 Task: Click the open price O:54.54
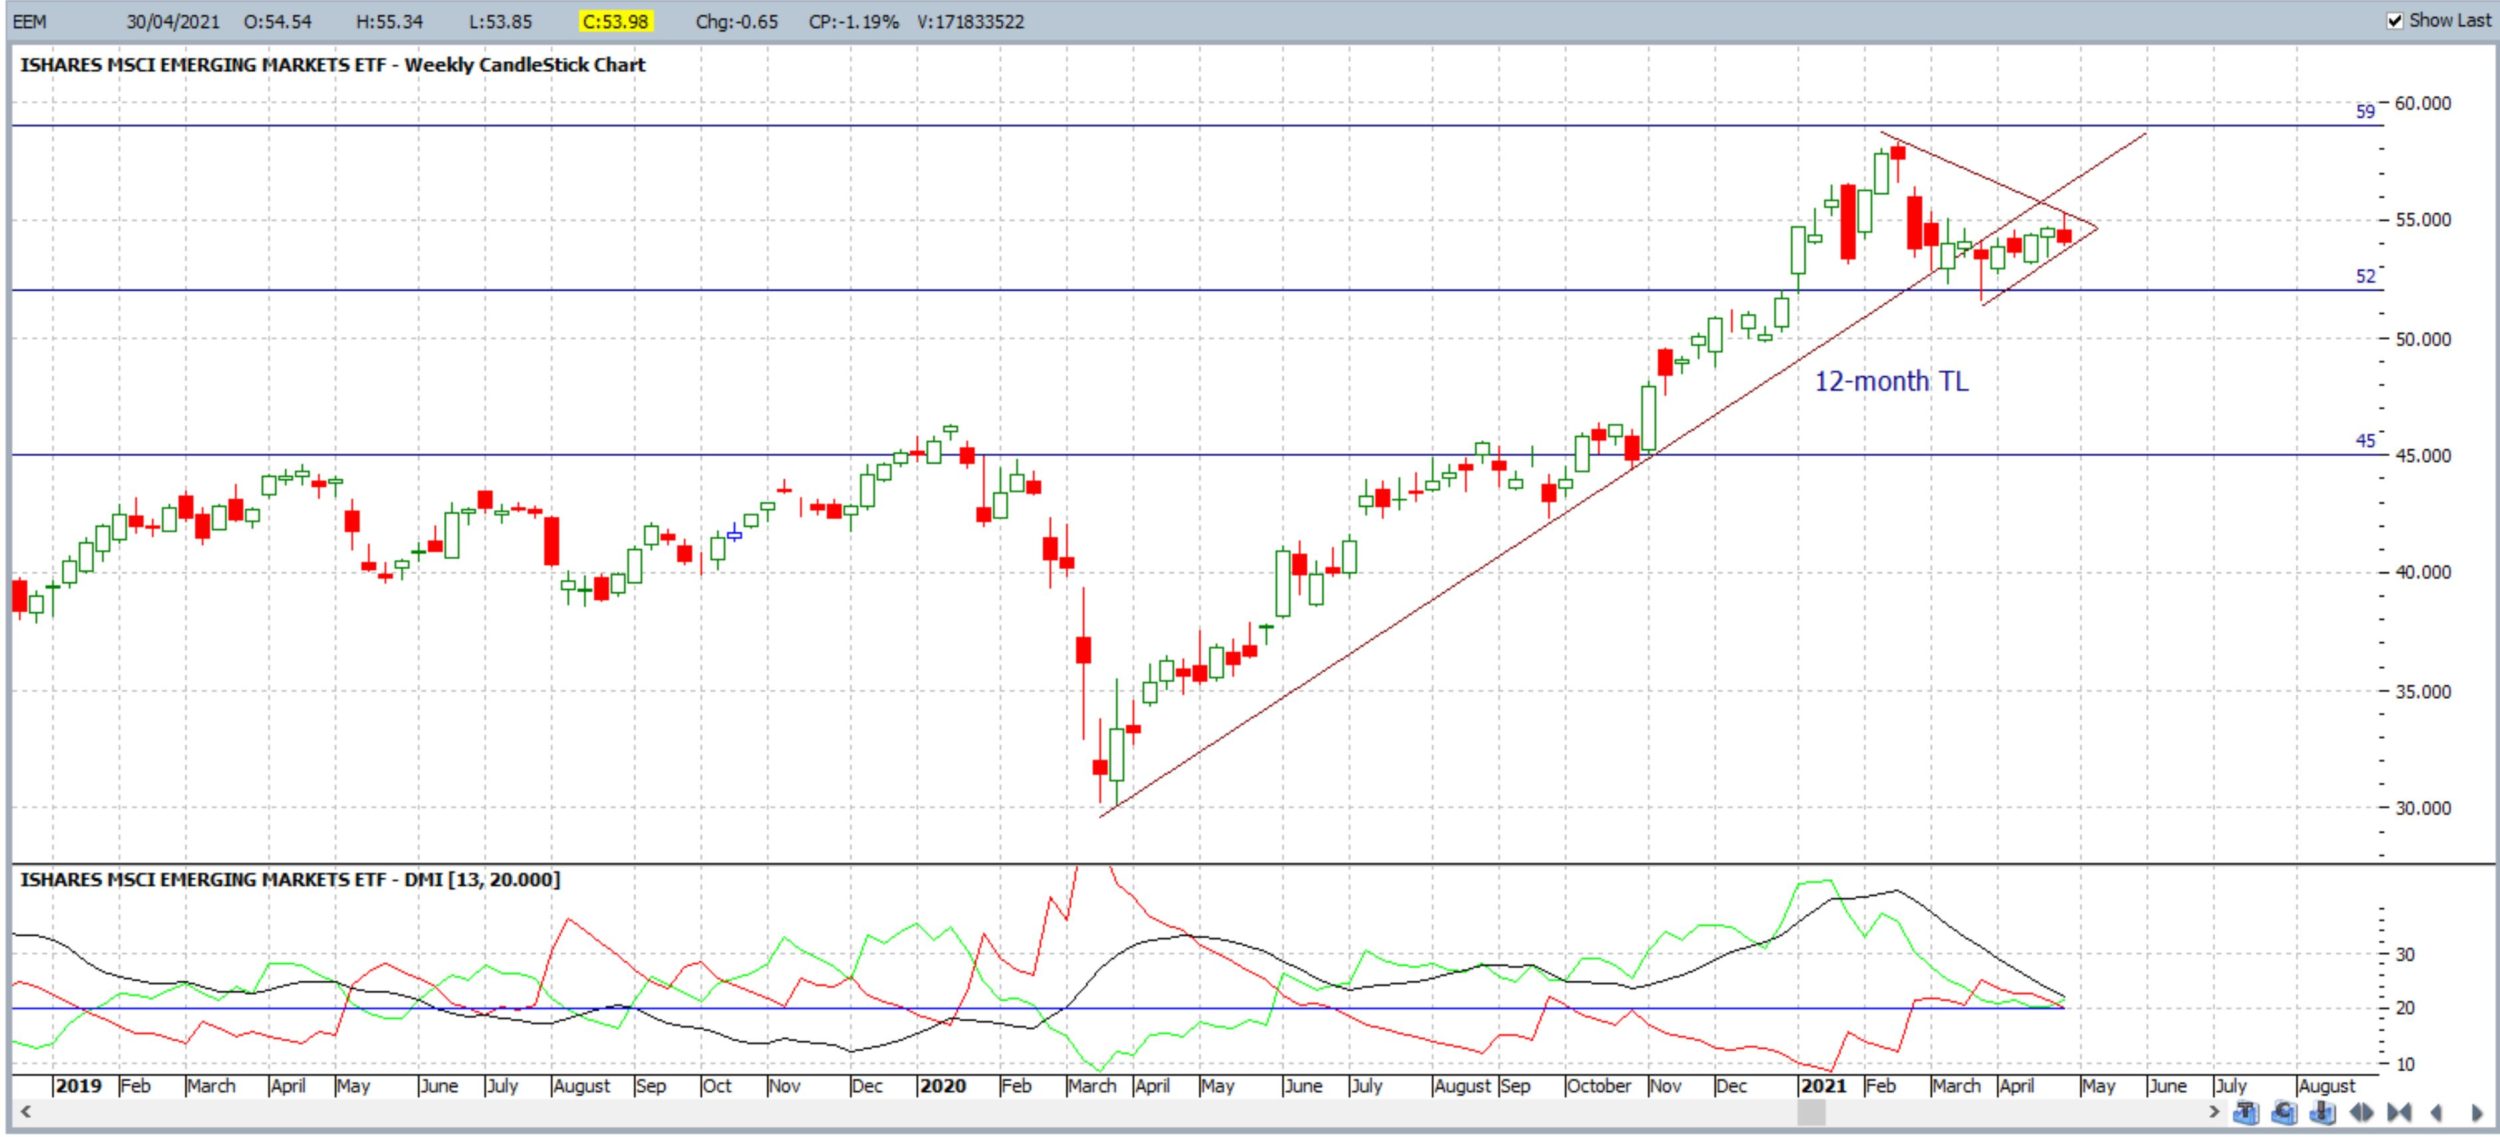[x=277, y=21]
